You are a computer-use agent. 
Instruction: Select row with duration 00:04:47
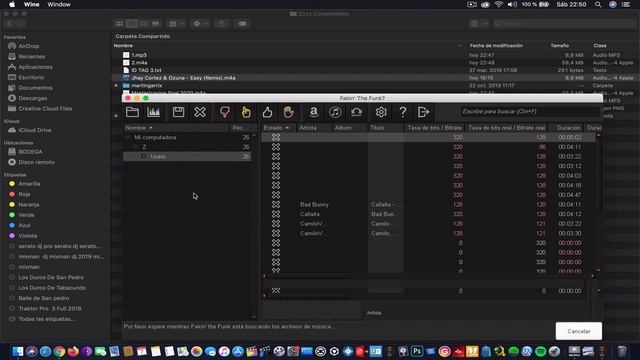429,195
